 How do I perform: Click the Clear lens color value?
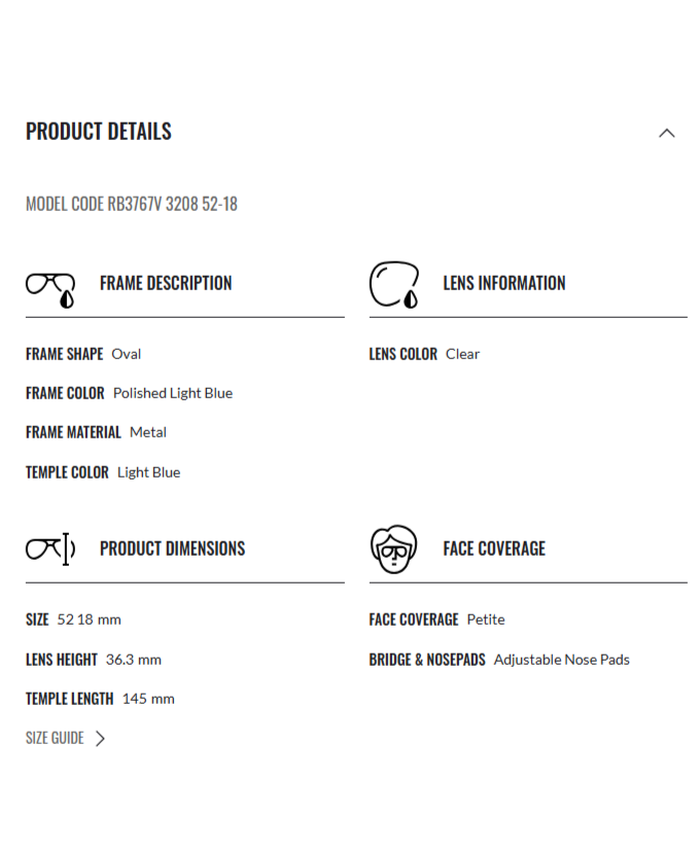point(463,354)
